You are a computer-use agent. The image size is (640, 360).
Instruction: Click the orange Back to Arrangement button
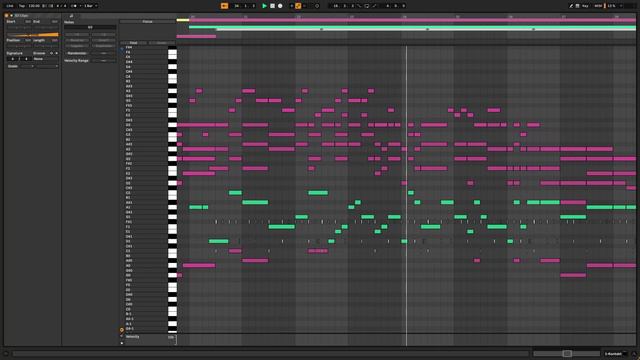[224, 6]
